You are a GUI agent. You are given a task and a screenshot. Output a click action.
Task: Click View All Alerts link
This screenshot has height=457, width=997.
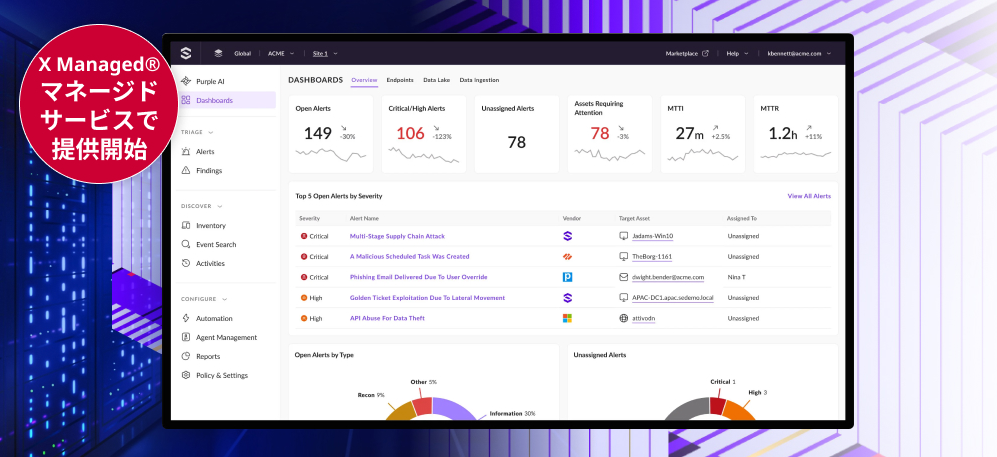[x=809, y=196]
